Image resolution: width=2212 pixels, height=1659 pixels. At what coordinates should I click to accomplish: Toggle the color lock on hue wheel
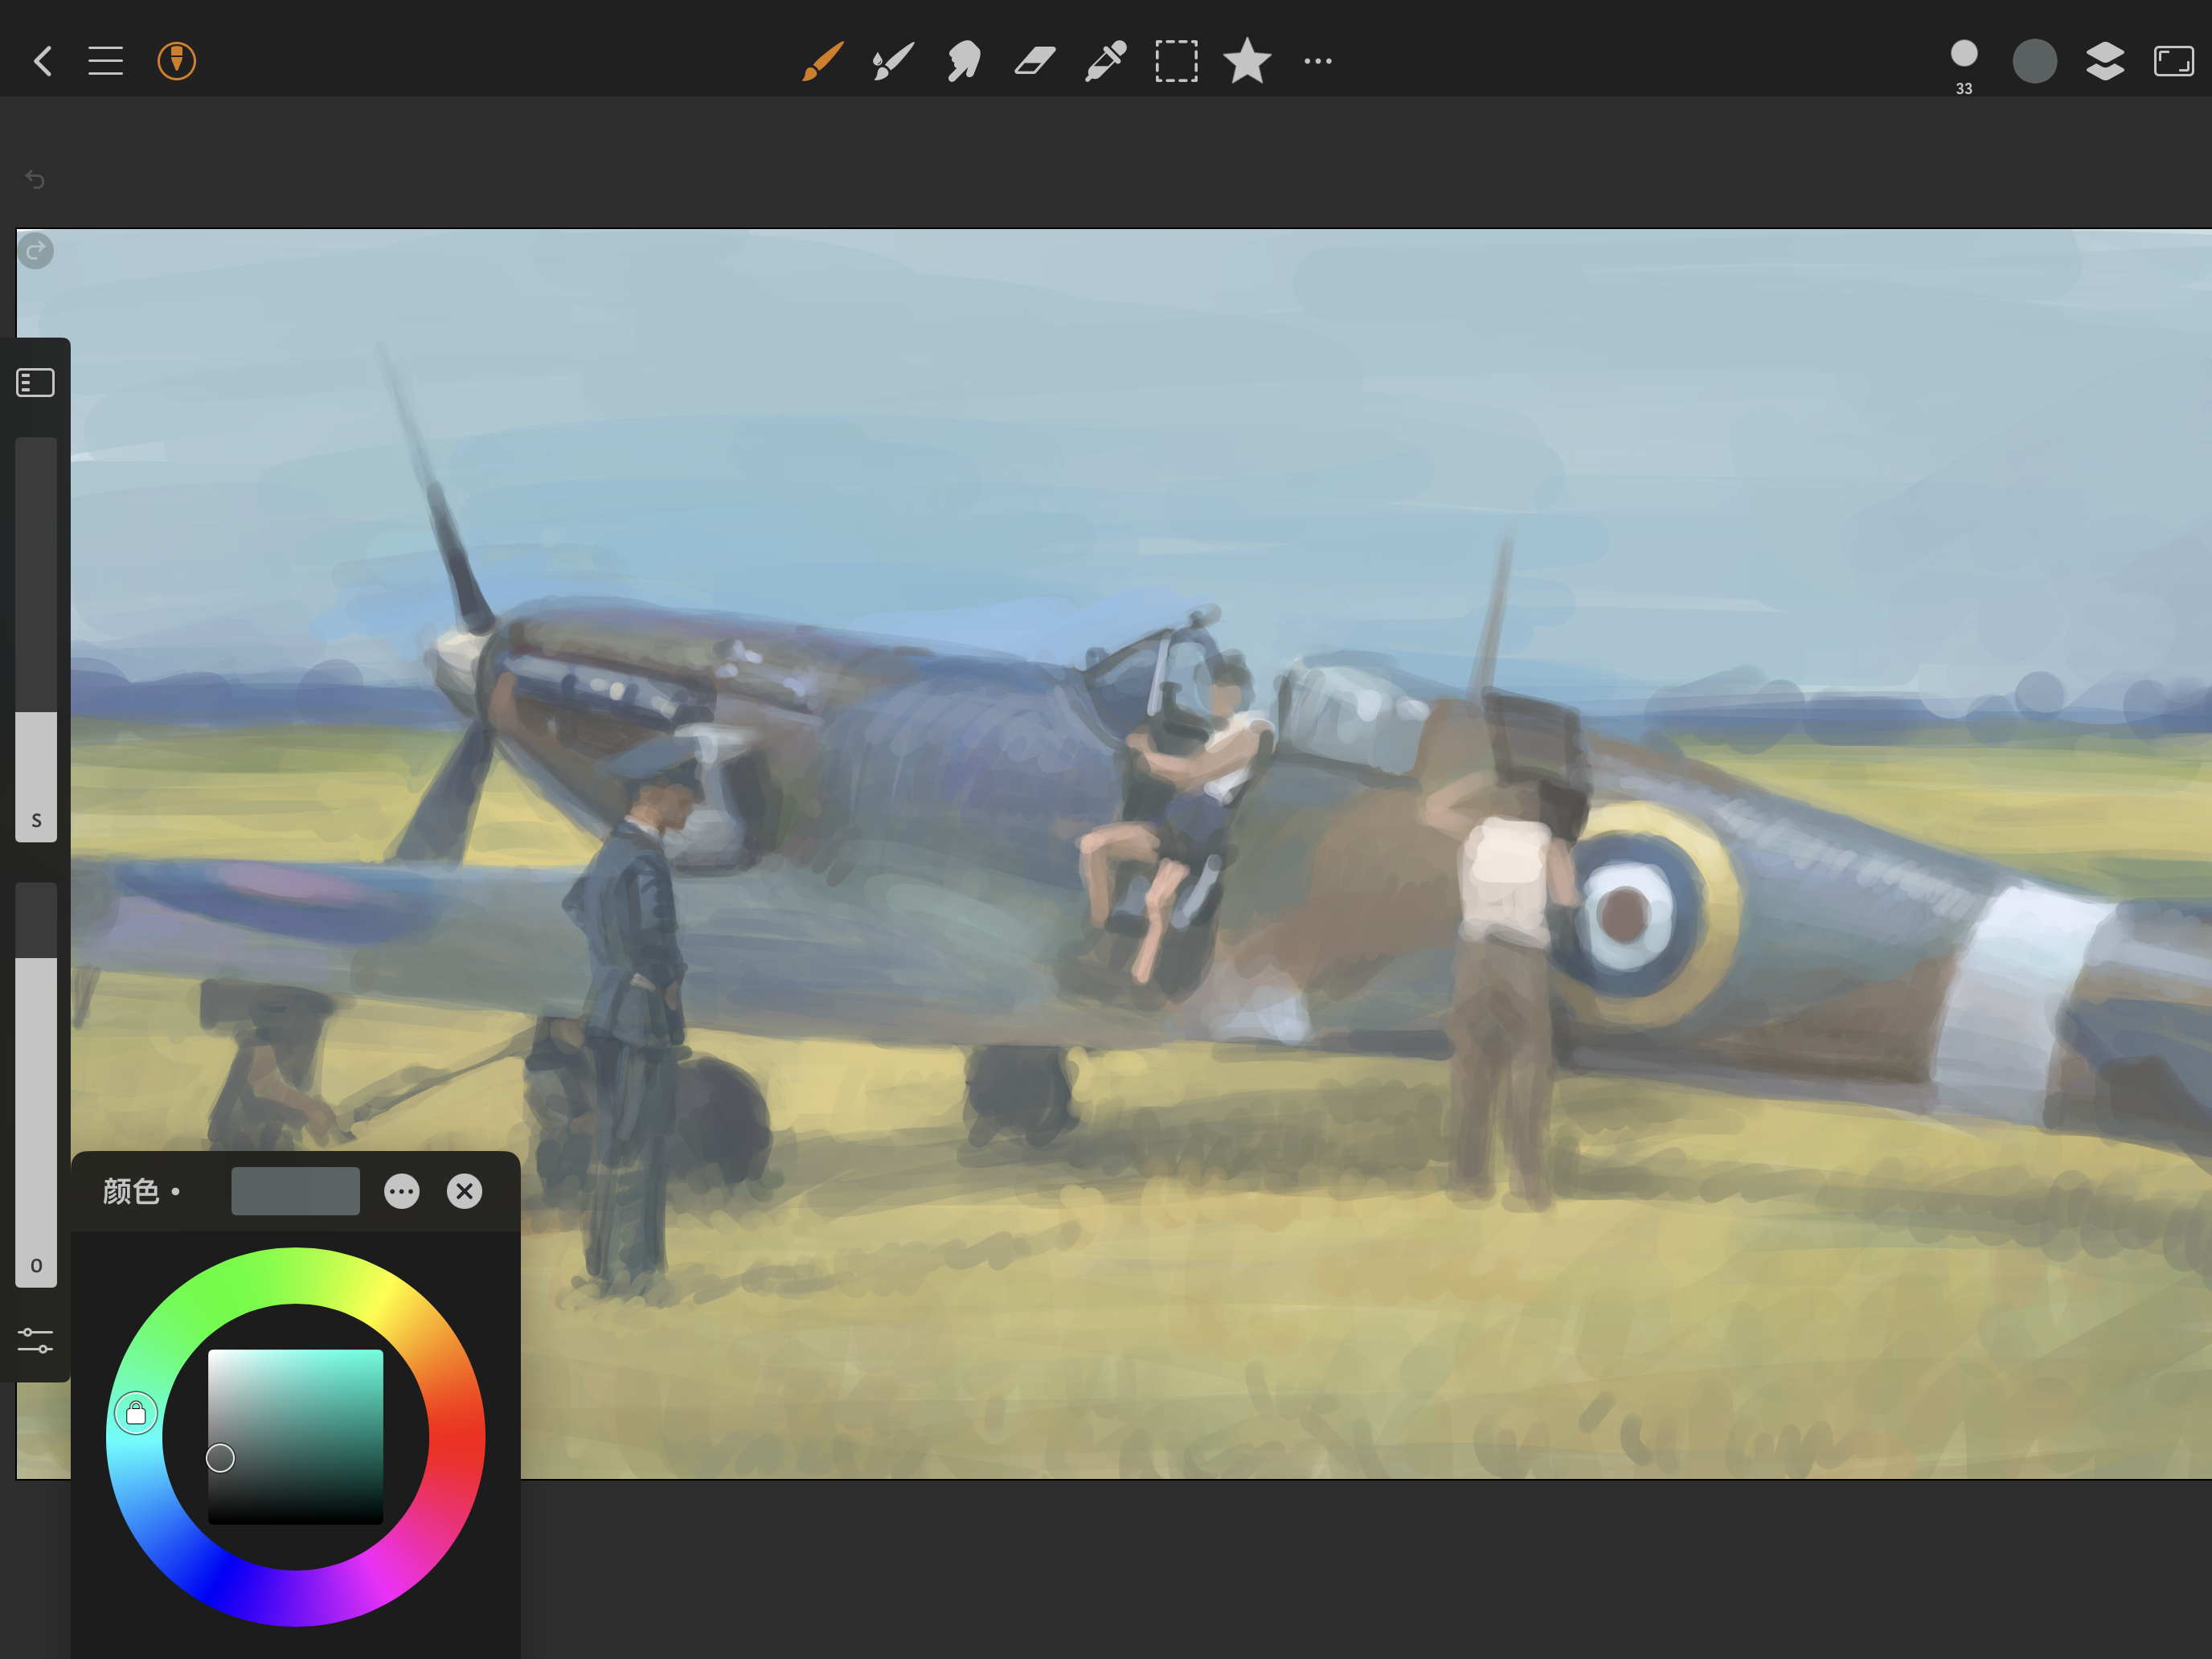click(136, 1413)
